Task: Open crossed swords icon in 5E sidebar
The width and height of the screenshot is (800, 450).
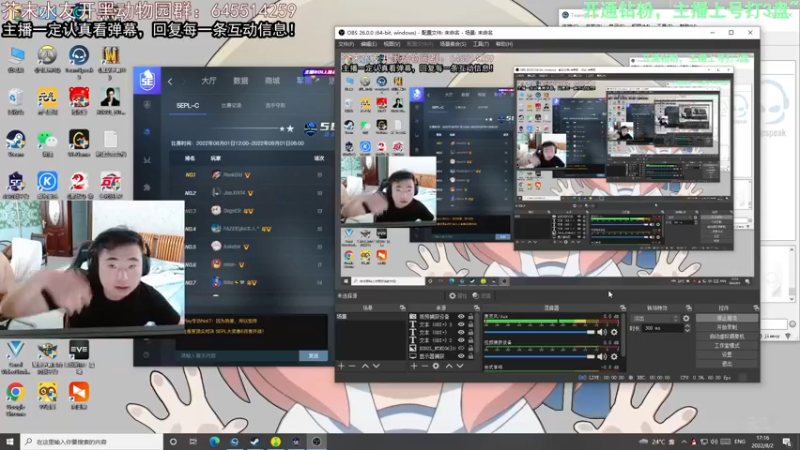Action: click(147, 160)
